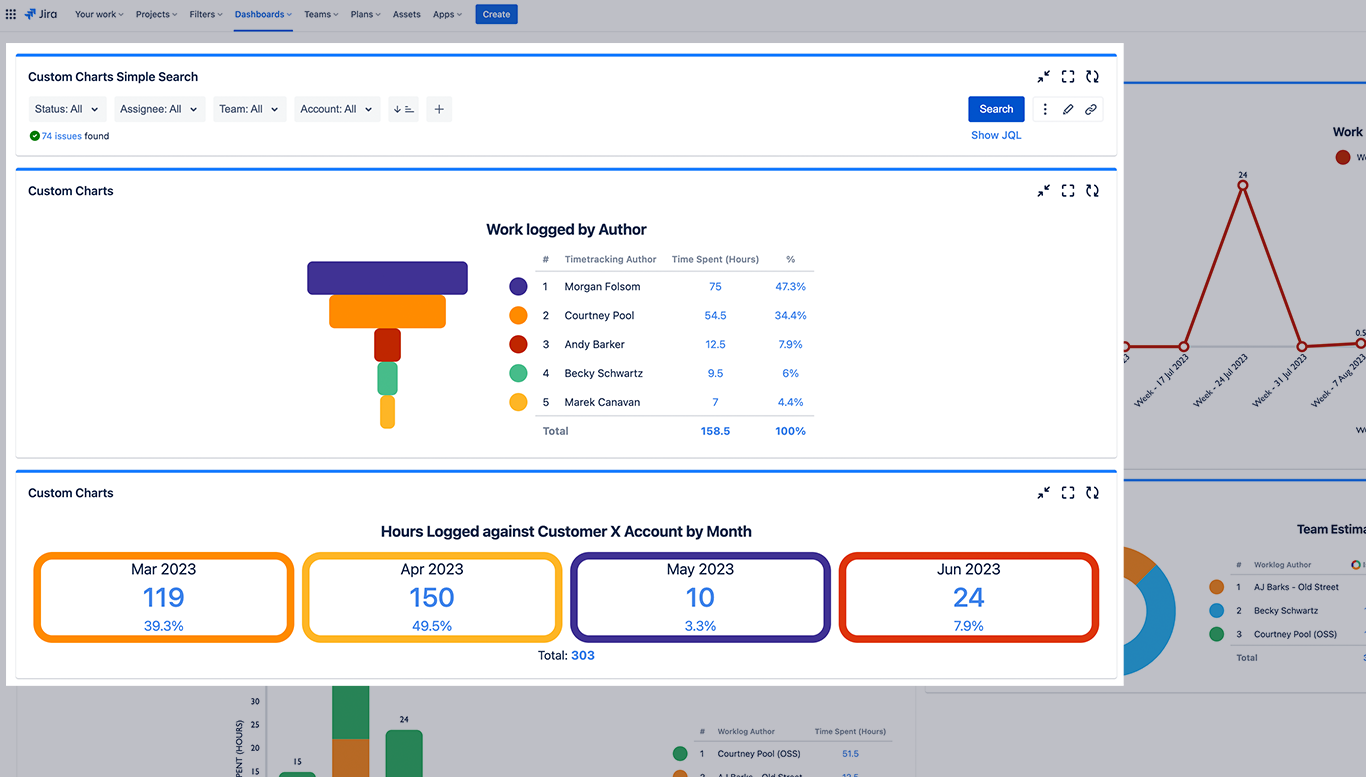
Task: Maximize the Hours Logged by Month gadget
Action: (1068, 493)
